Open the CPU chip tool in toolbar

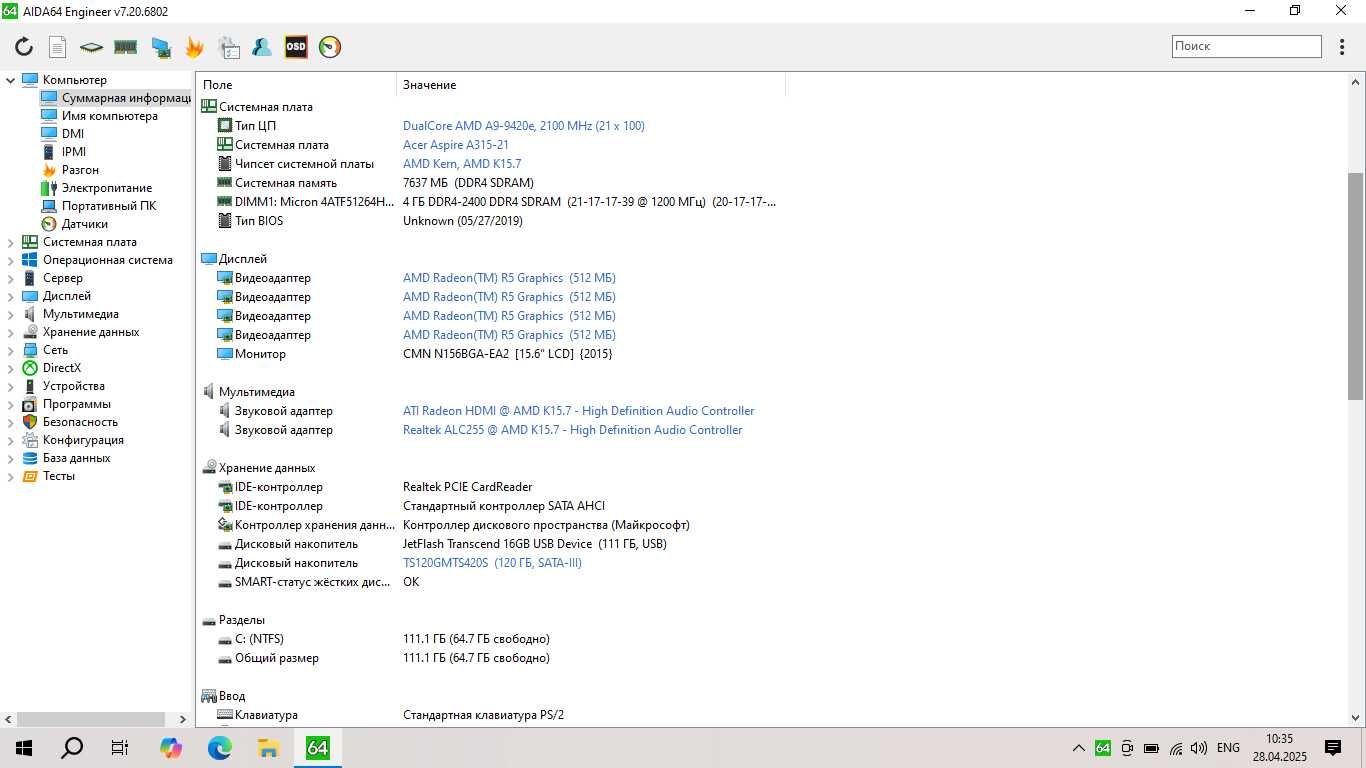tap(91, 47)
